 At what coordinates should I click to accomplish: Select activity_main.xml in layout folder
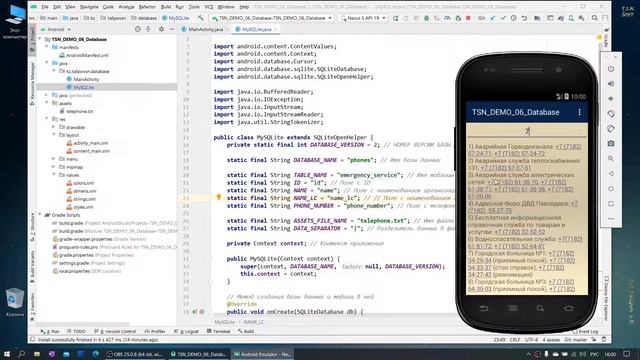88,143
